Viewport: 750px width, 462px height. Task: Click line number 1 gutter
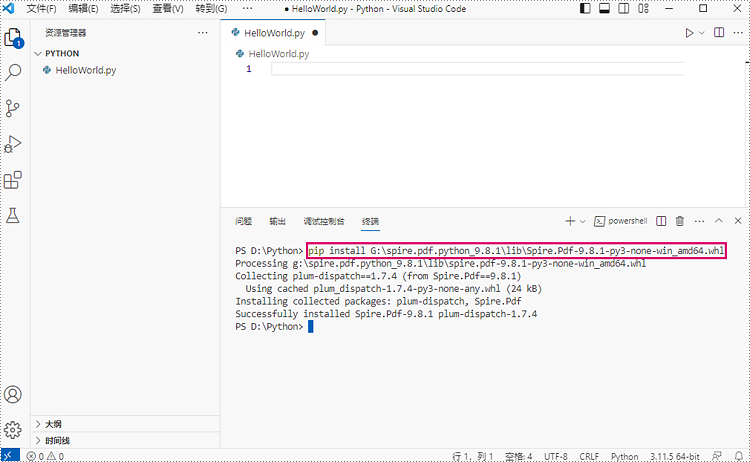point(249,69)
